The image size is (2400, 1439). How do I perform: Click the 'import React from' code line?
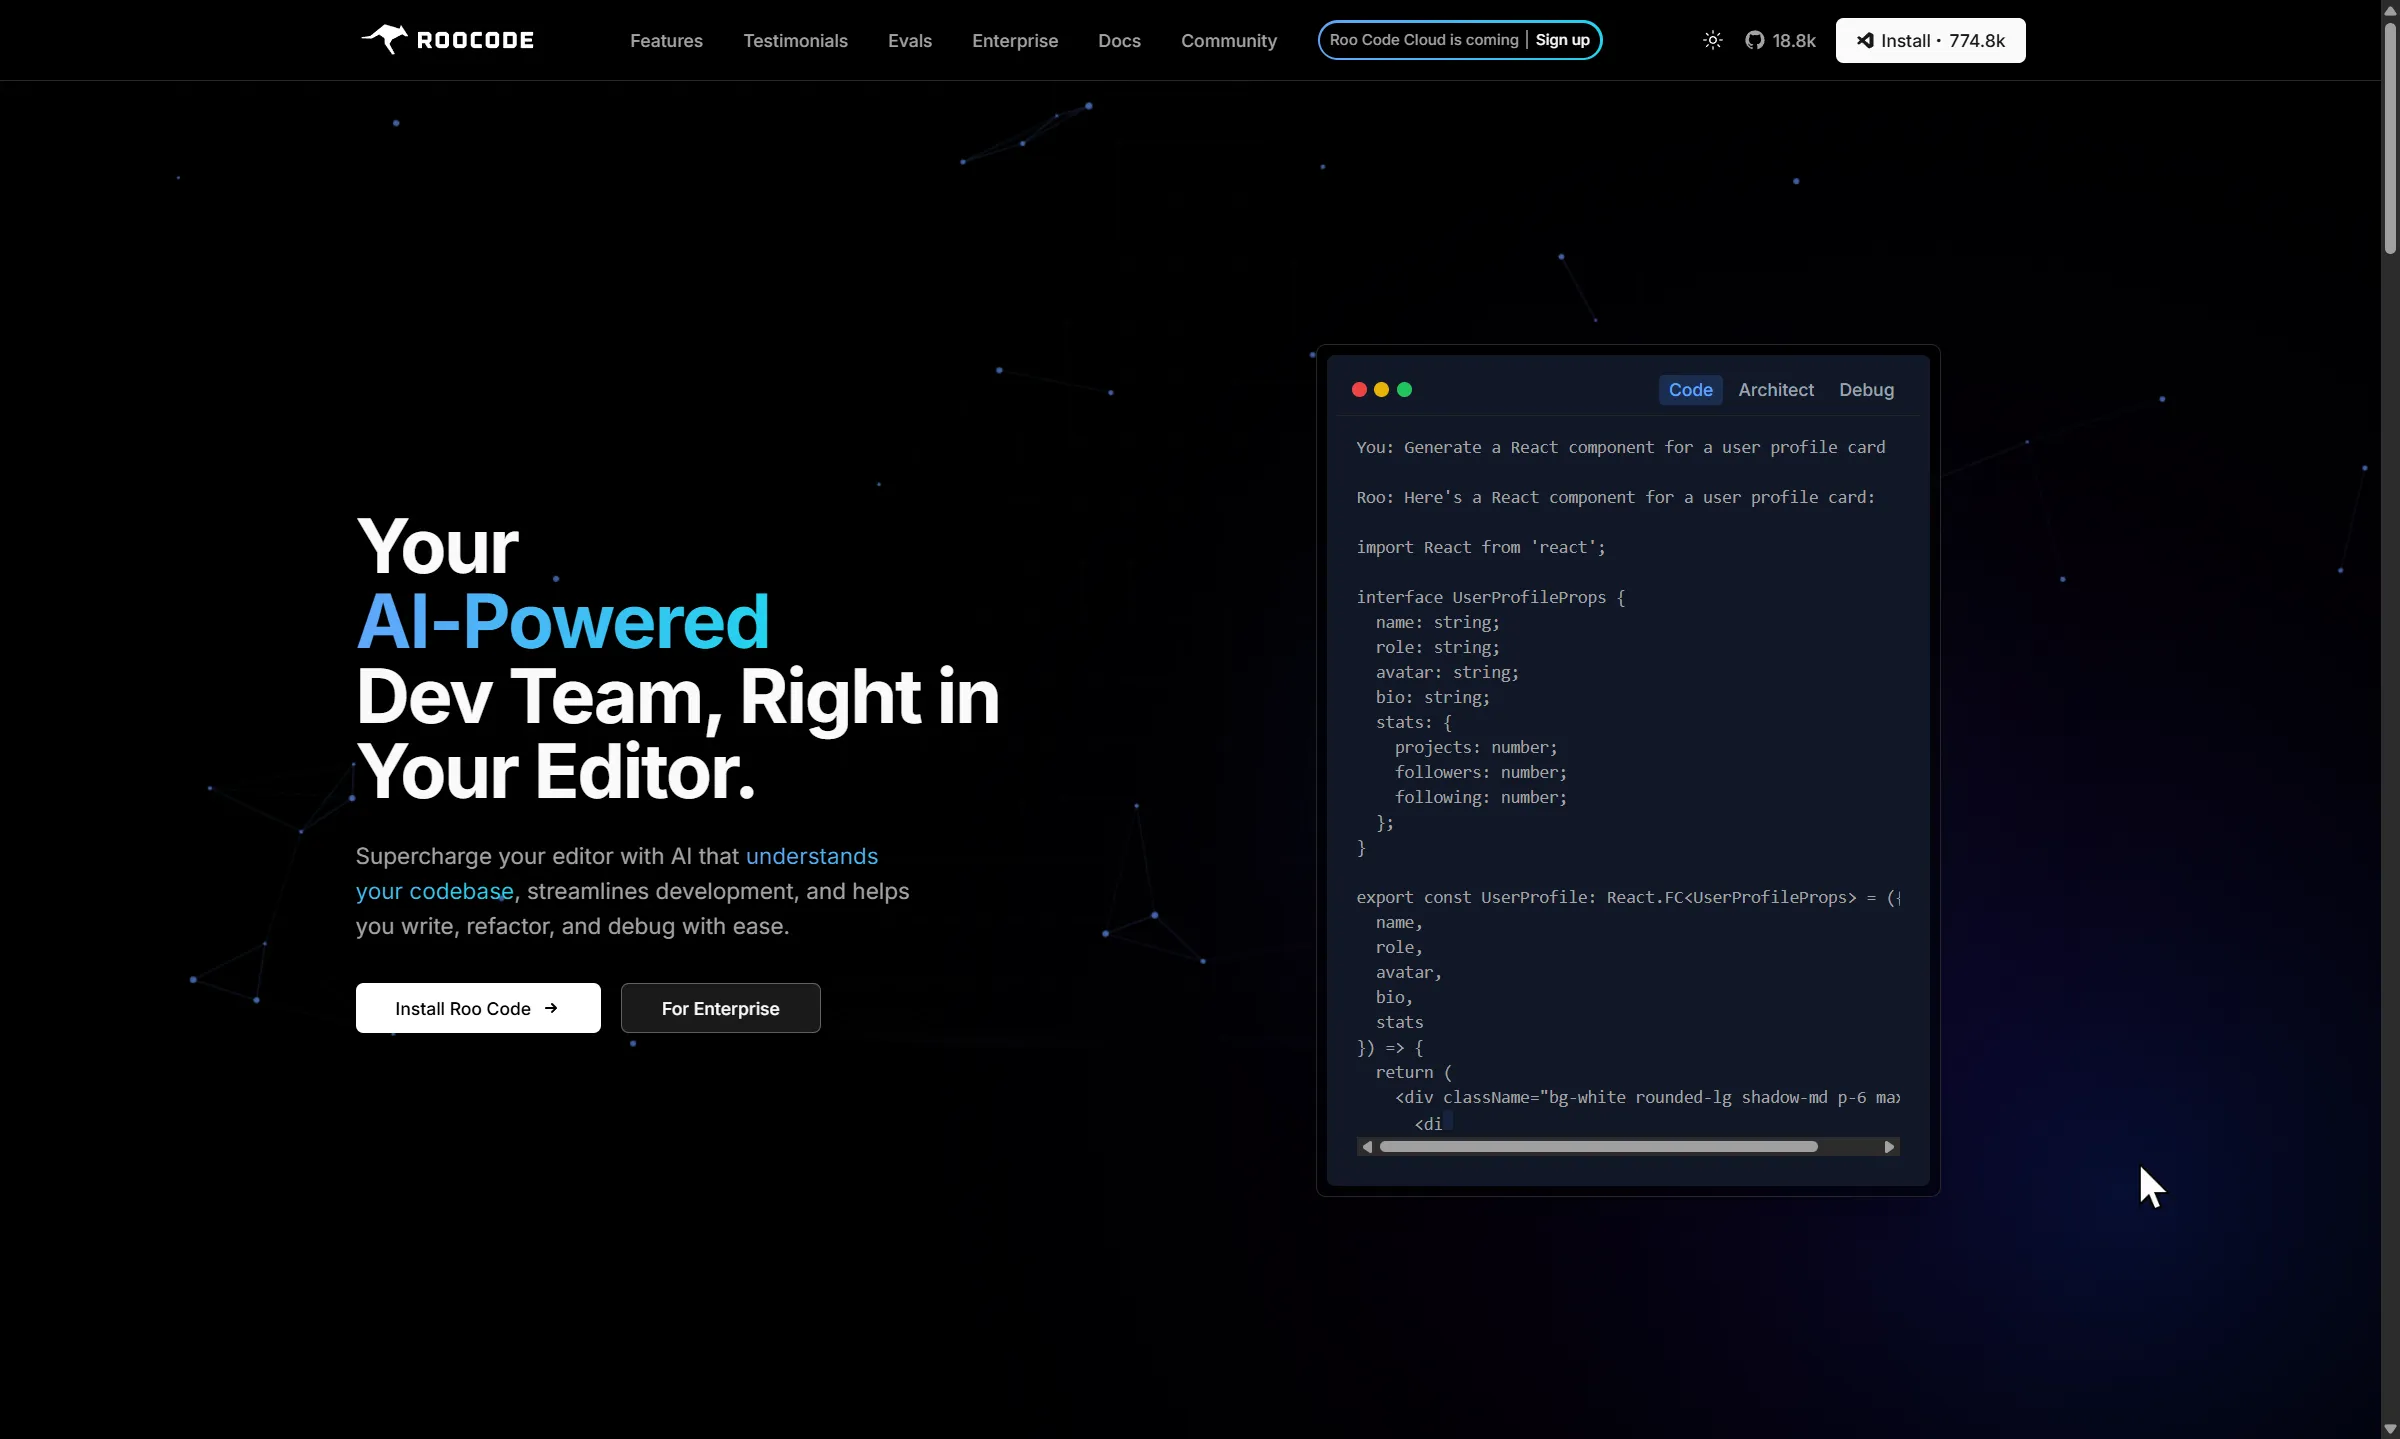pos(1481,548)
